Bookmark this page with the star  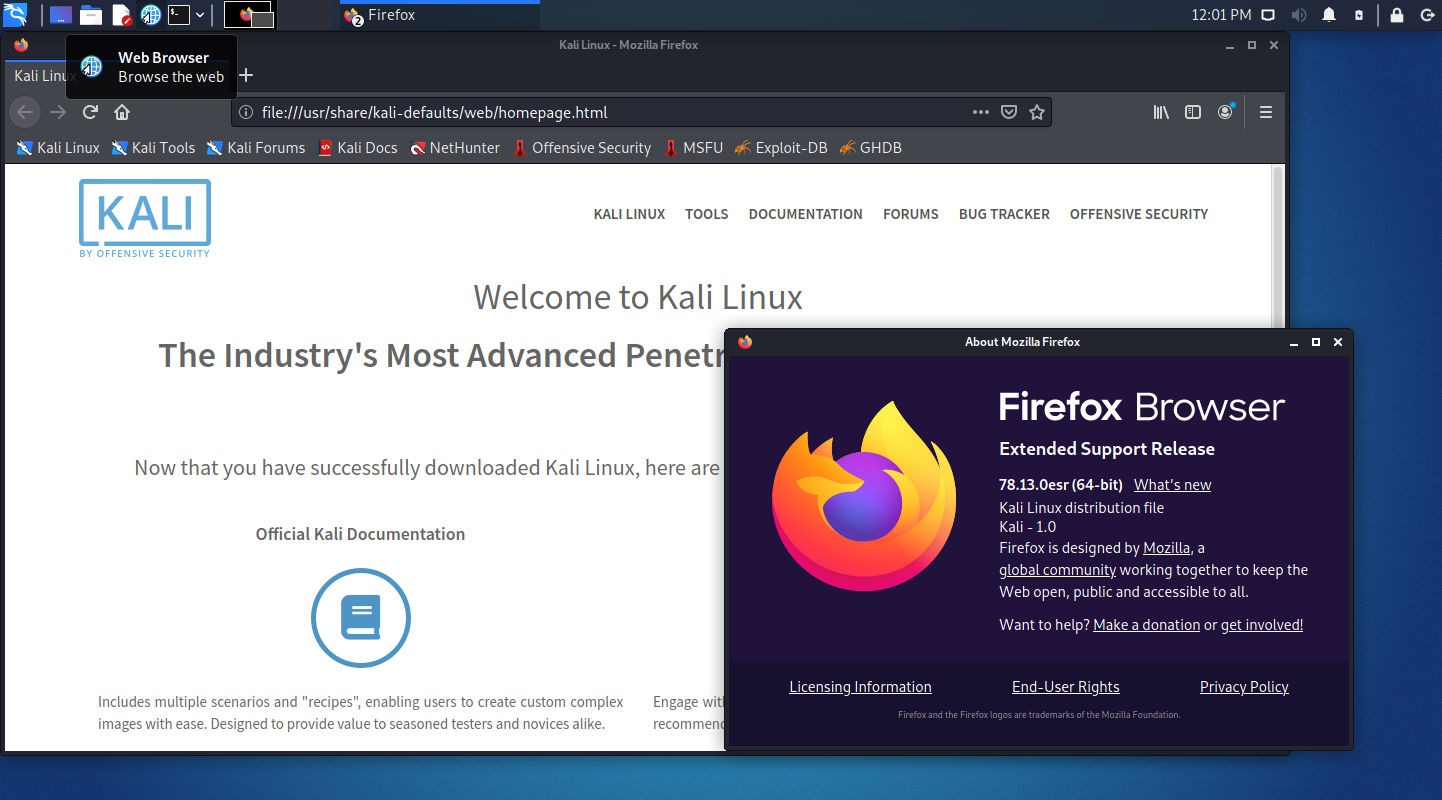1037,112
